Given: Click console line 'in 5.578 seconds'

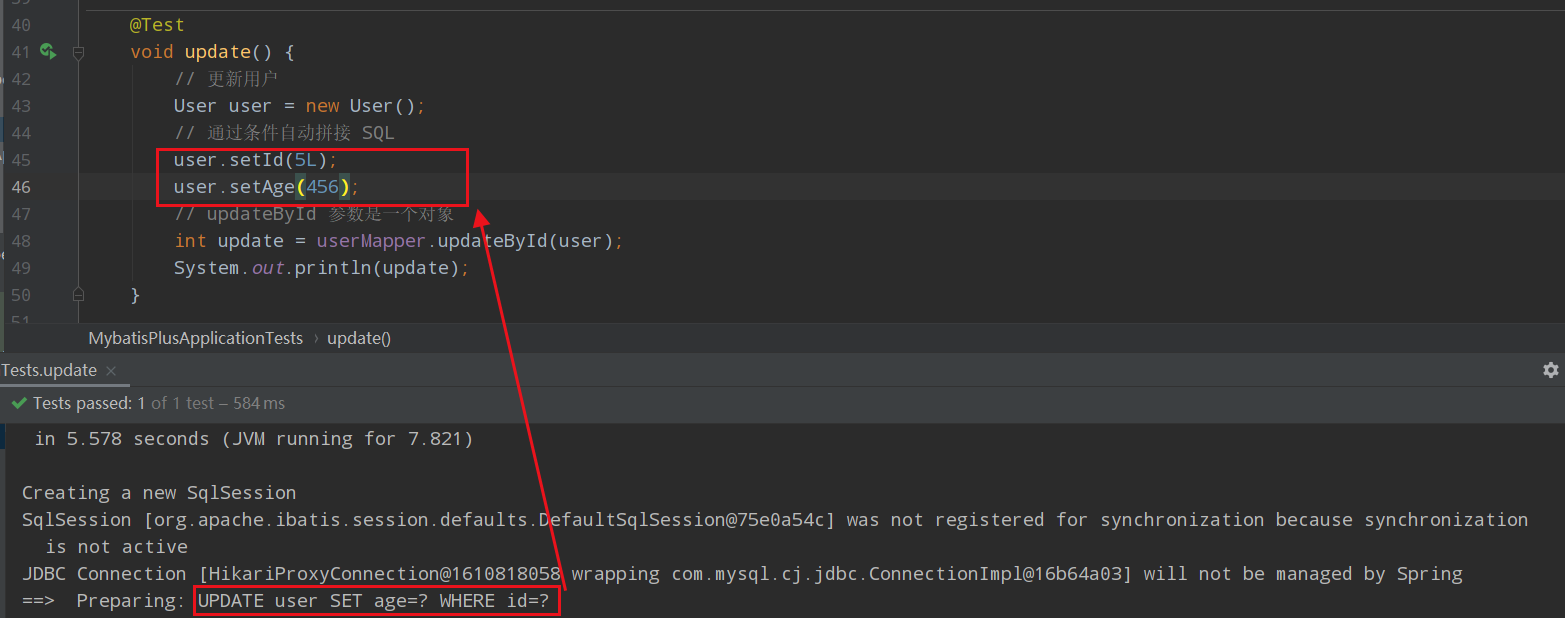Looking at the screenshot, I should pos(254,439).
